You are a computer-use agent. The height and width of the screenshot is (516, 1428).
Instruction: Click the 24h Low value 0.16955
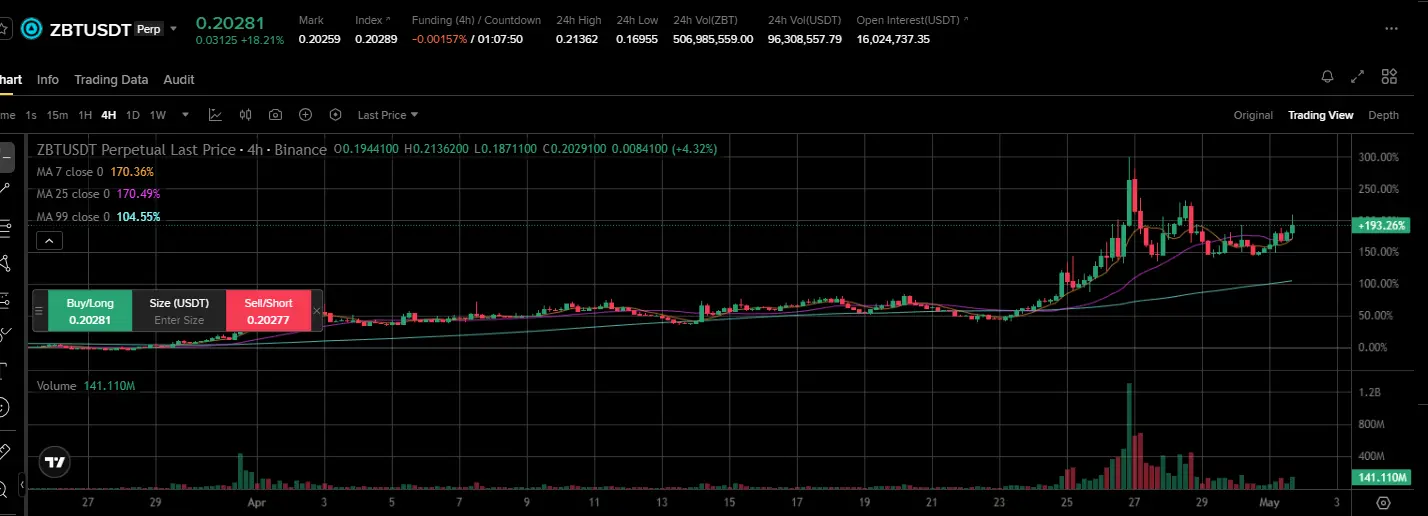pos(638,39)
